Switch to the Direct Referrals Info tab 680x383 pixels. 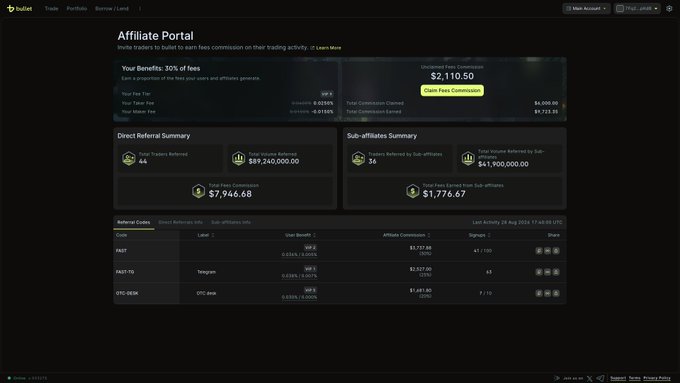180,222
